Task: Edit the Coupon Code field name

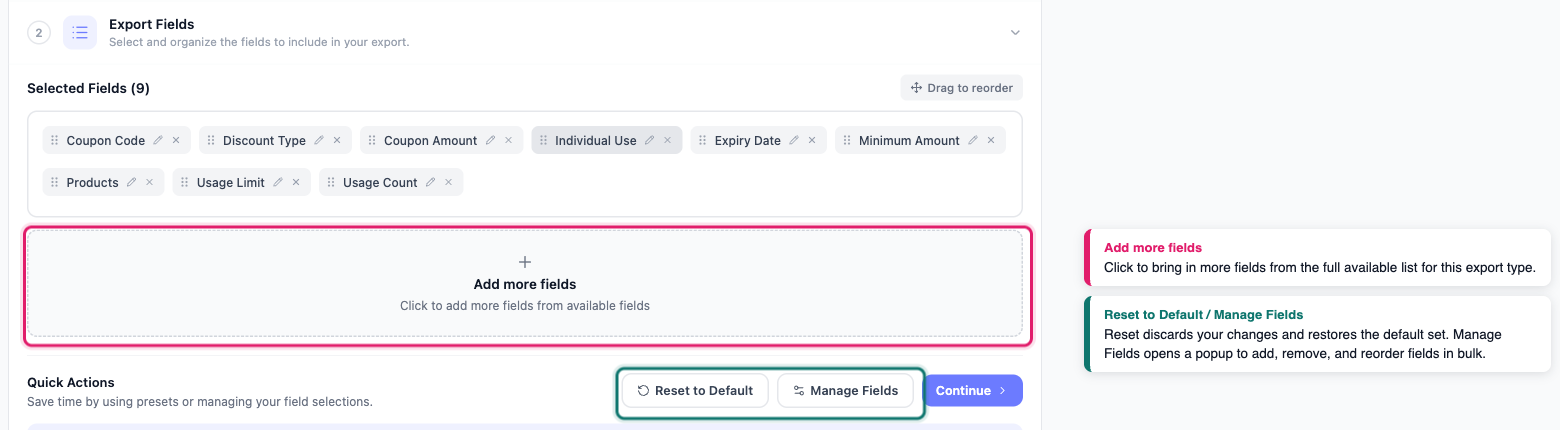Action: click(158, 141)
